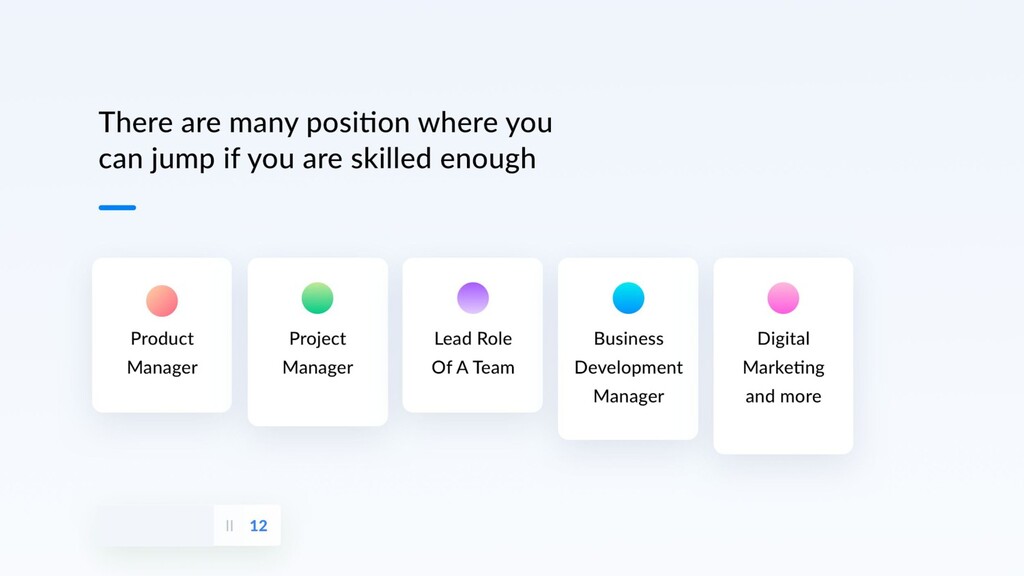
Task: Click the heading line 'There are many position where you'
Action: (325, 123)
